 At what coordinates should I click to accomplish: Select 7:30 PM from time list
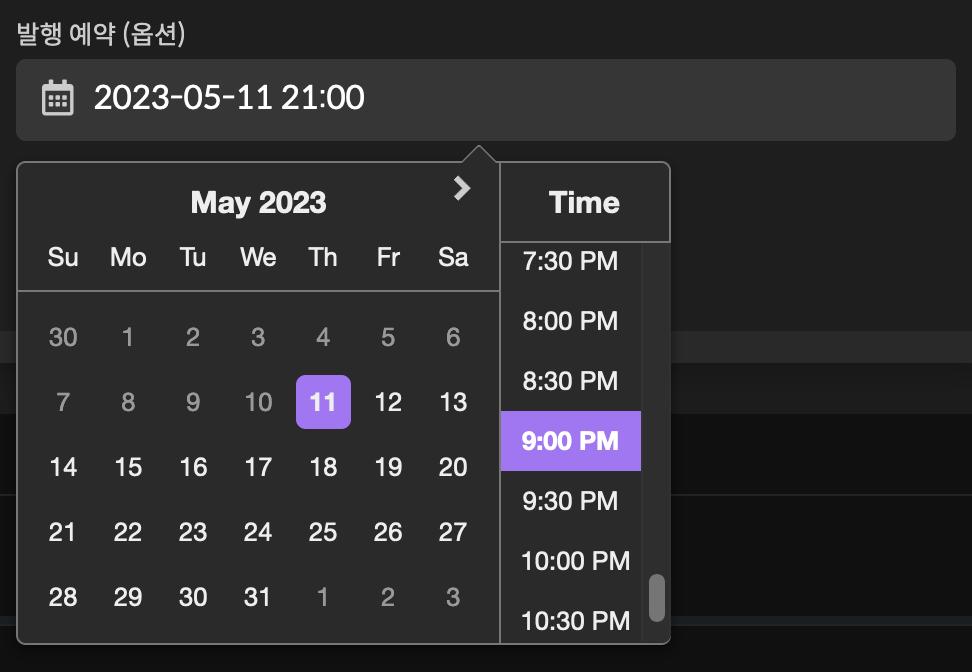570,262
